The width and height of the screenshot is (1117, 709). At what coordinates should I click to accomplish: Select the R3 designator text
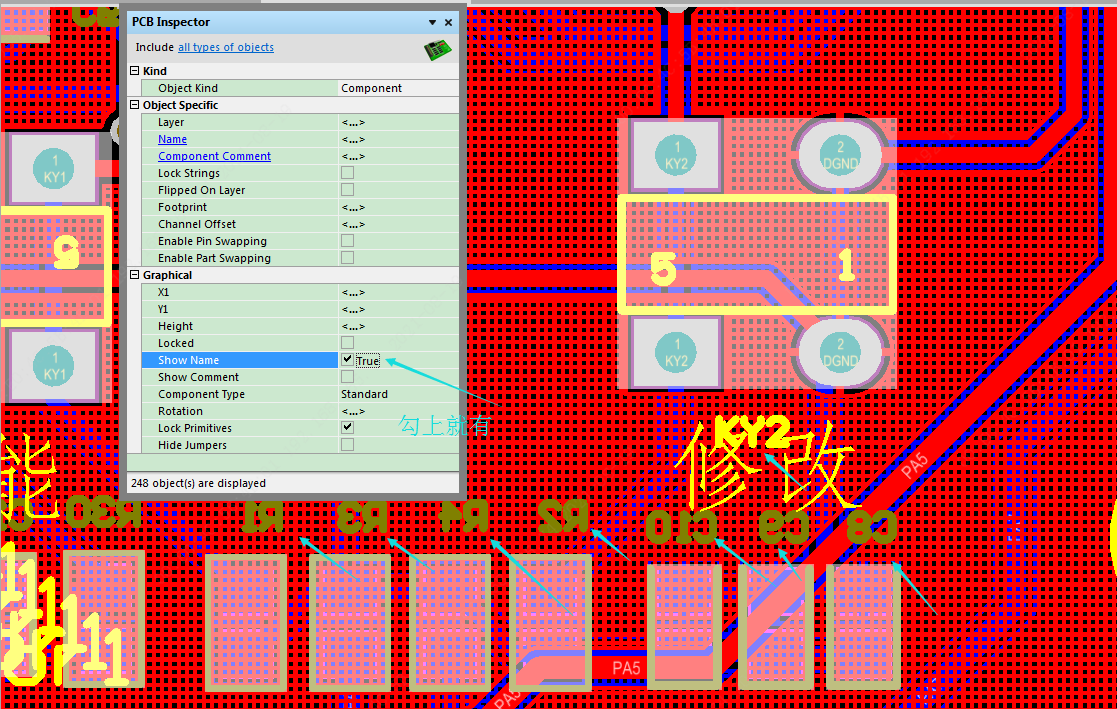[x=362, y=517]
